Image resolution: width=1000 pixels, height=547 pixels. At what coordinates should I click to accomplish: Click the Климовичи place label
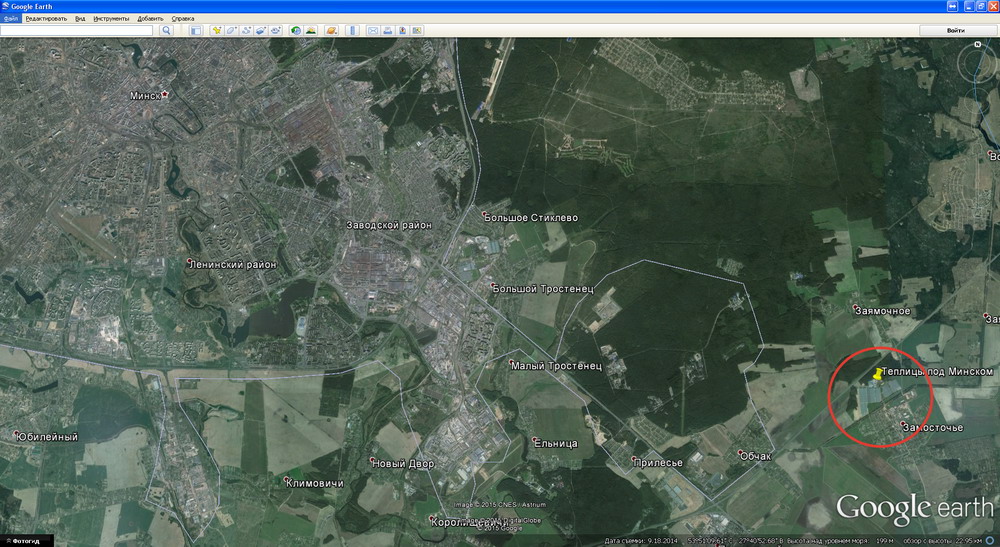(315, 483)
